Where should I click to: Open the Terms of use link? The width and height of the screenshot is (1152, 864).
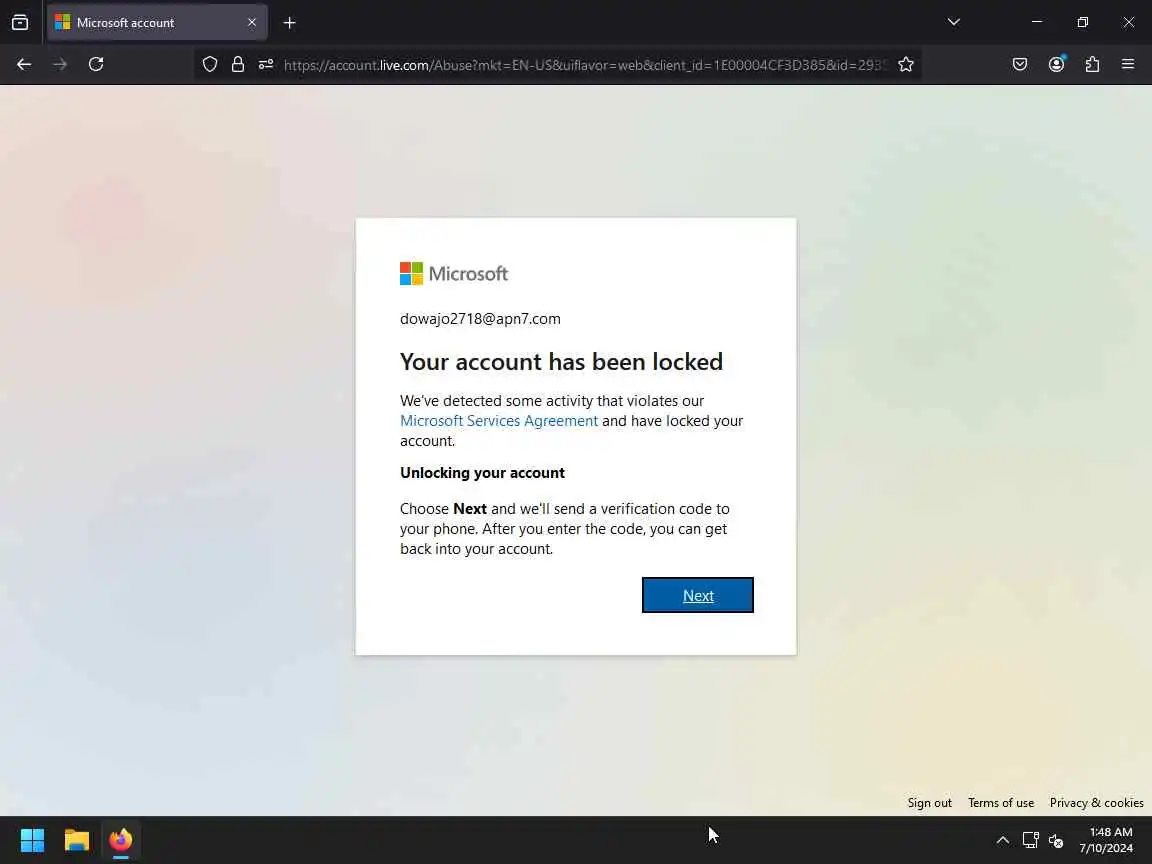(1001, 803)
